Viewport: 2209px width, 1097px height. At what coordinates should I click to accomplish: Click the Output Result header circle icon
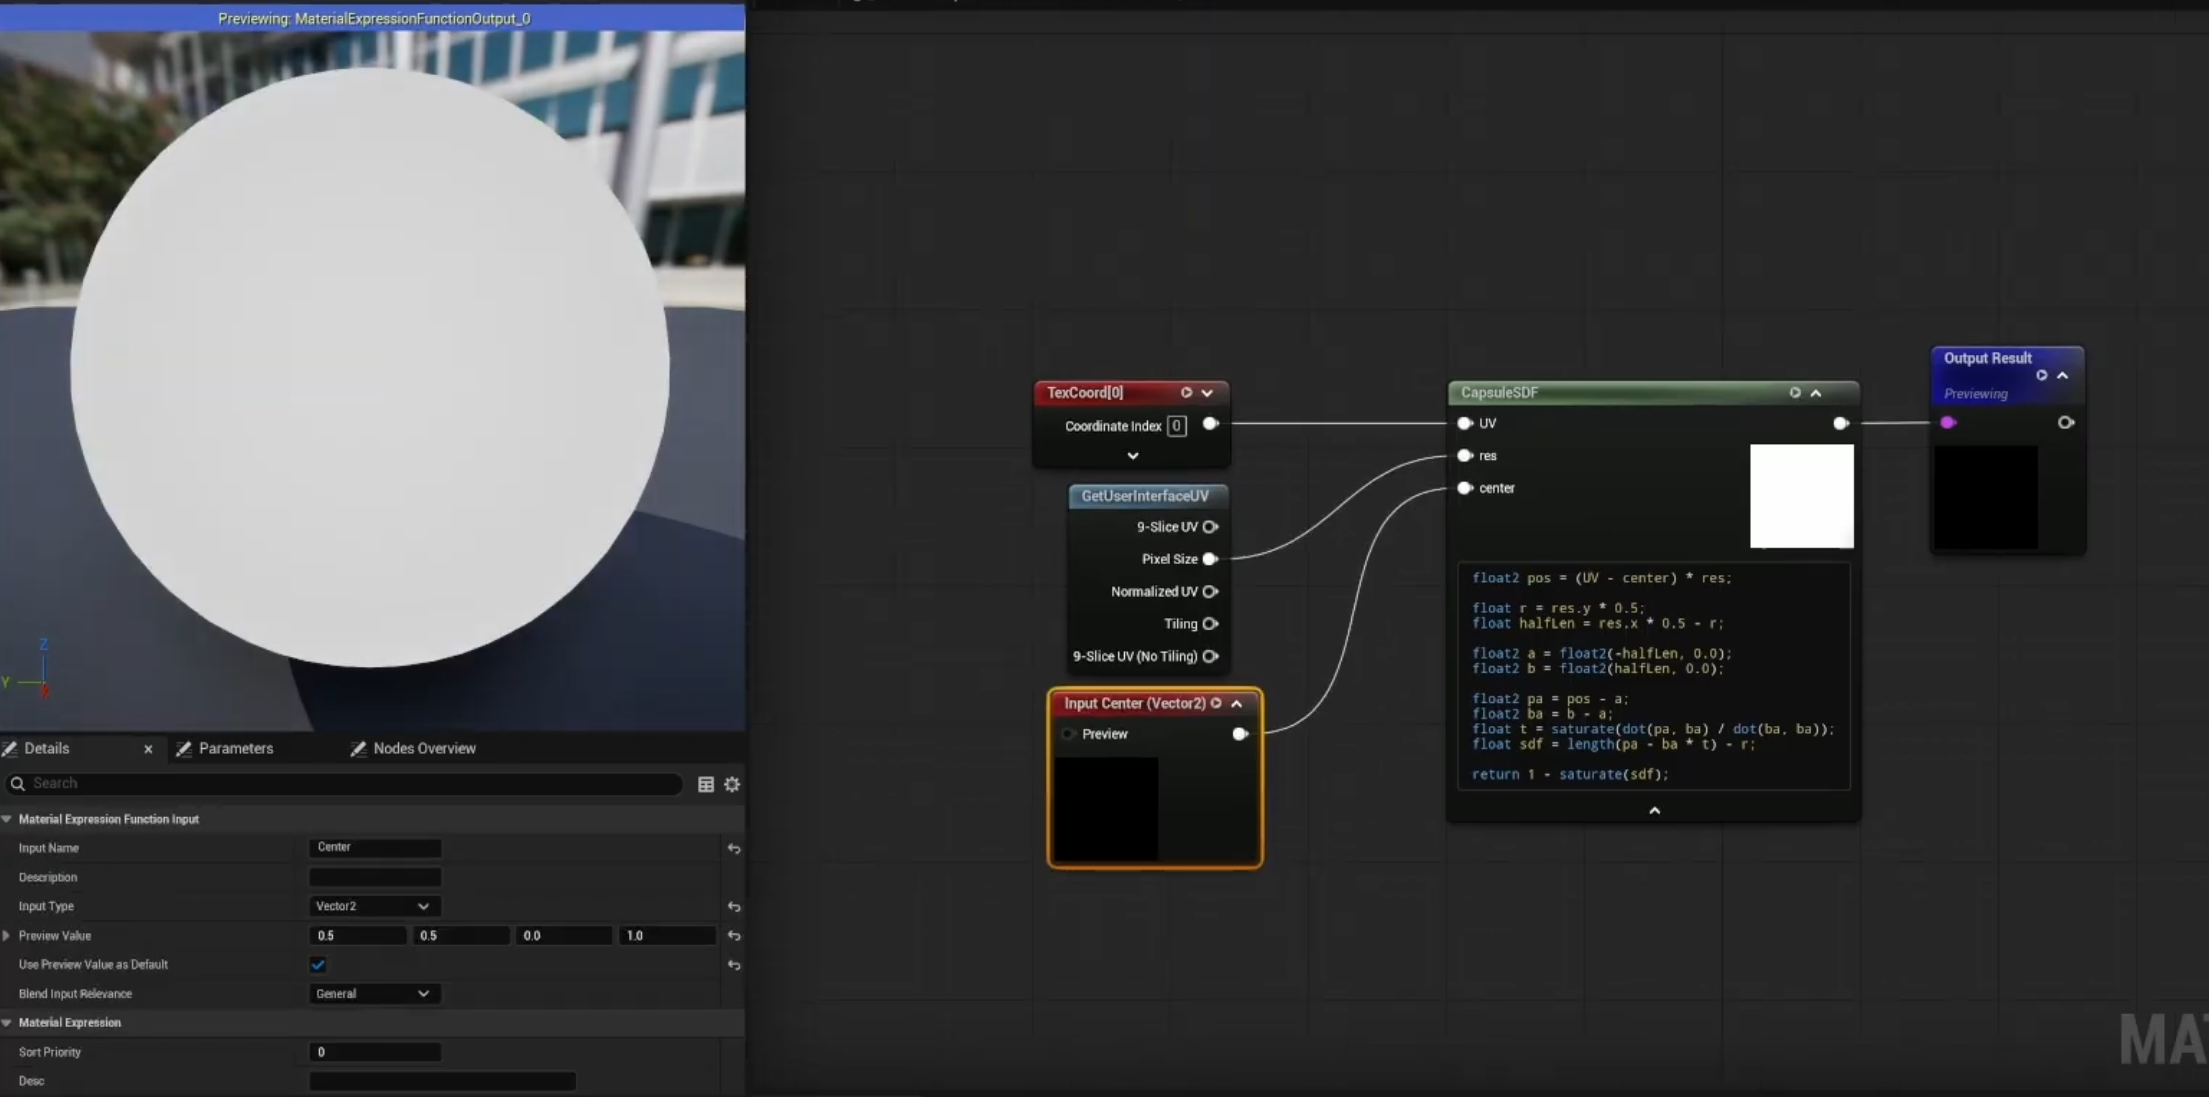[x=2042, y=376]
